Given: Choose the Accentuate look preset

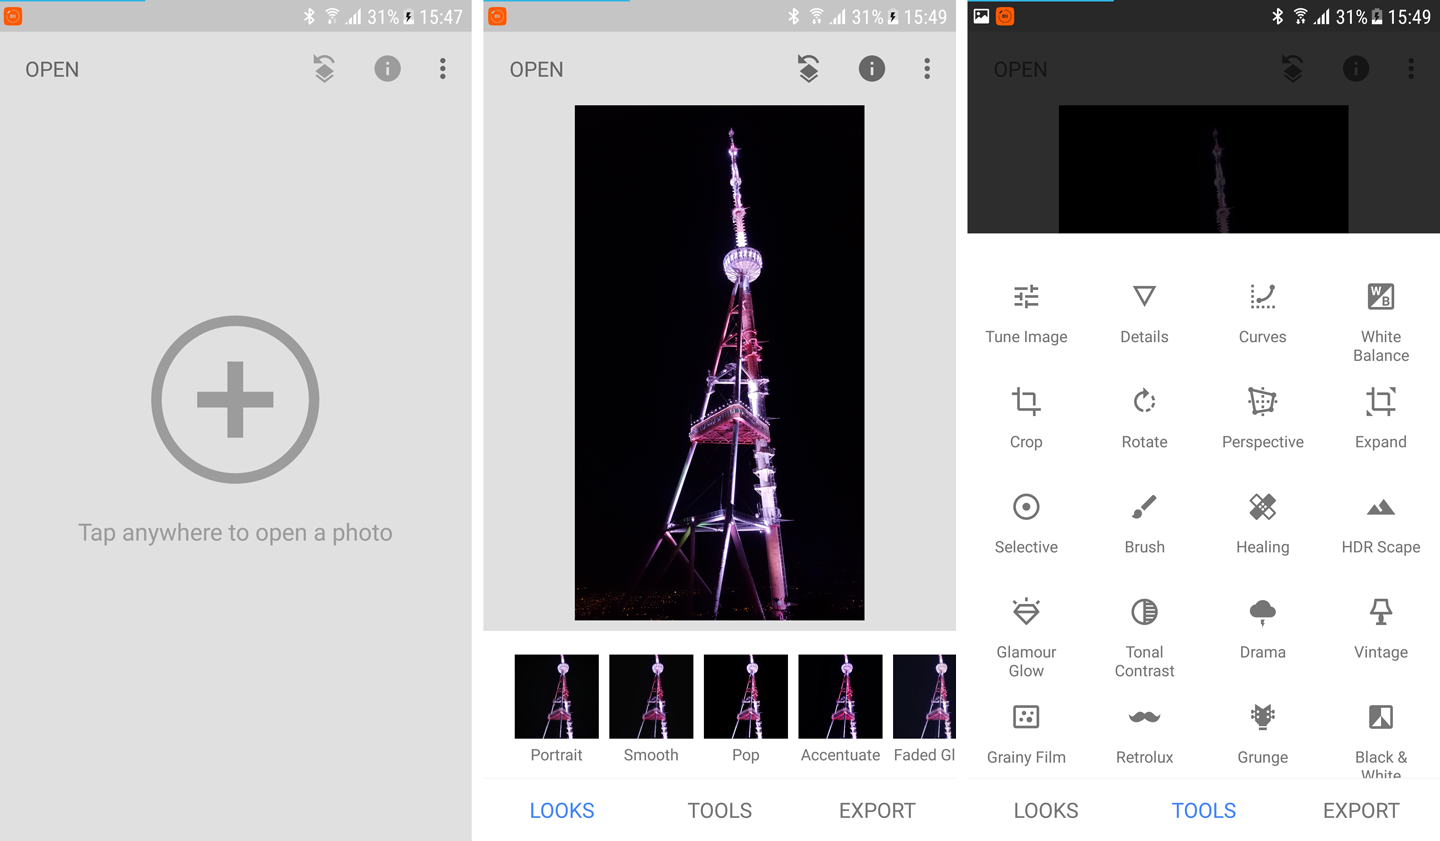Looking at the screenshot, I should pyautogui.click(x=840, y=697).
